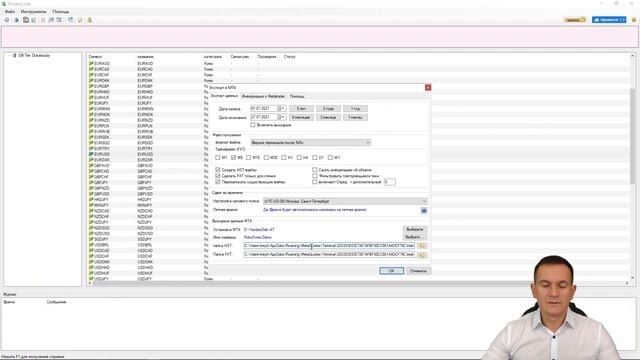
Task: Click the gear settings icon in toolbar
Action: pyautogui.click(x=7, y=20)
